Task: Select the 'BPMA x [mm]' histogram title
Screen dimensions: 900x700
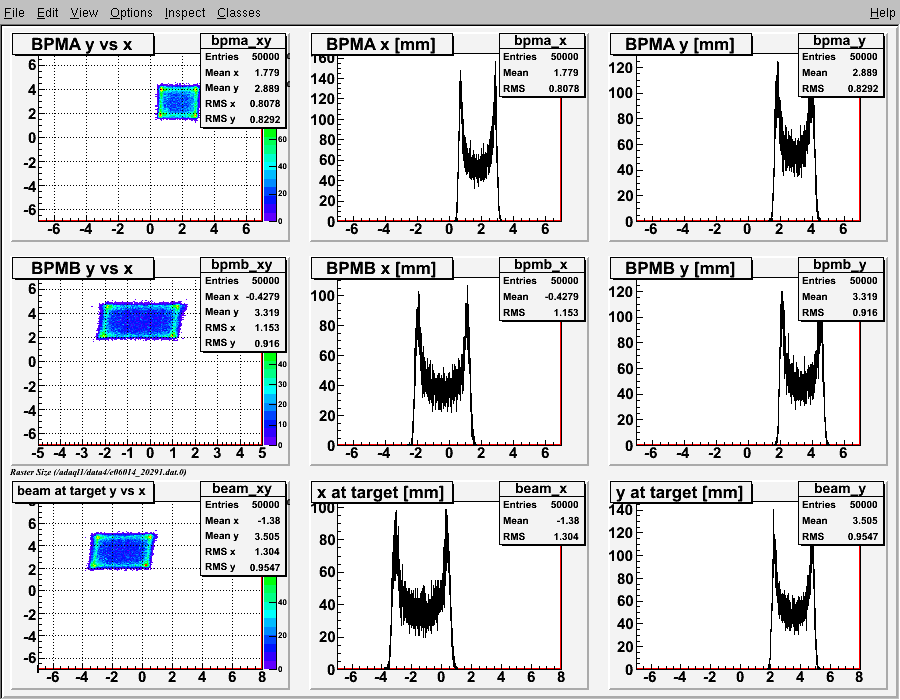Action: pos(382,44)
